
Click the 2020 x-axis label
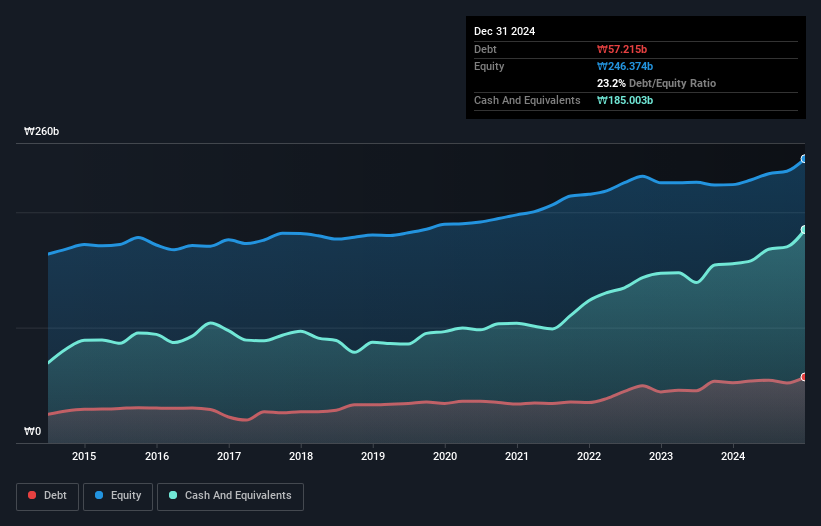point(445,456)
